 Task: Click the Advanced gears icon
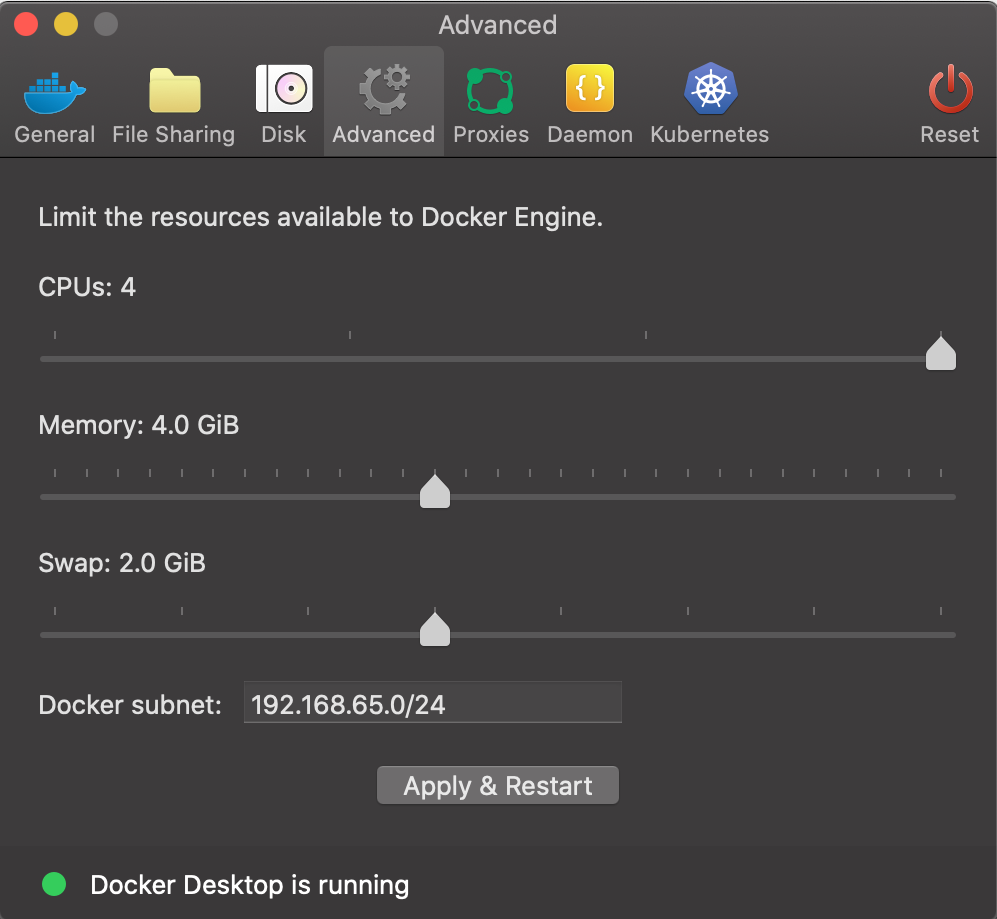pyautogui.click(x=384, y=90)
